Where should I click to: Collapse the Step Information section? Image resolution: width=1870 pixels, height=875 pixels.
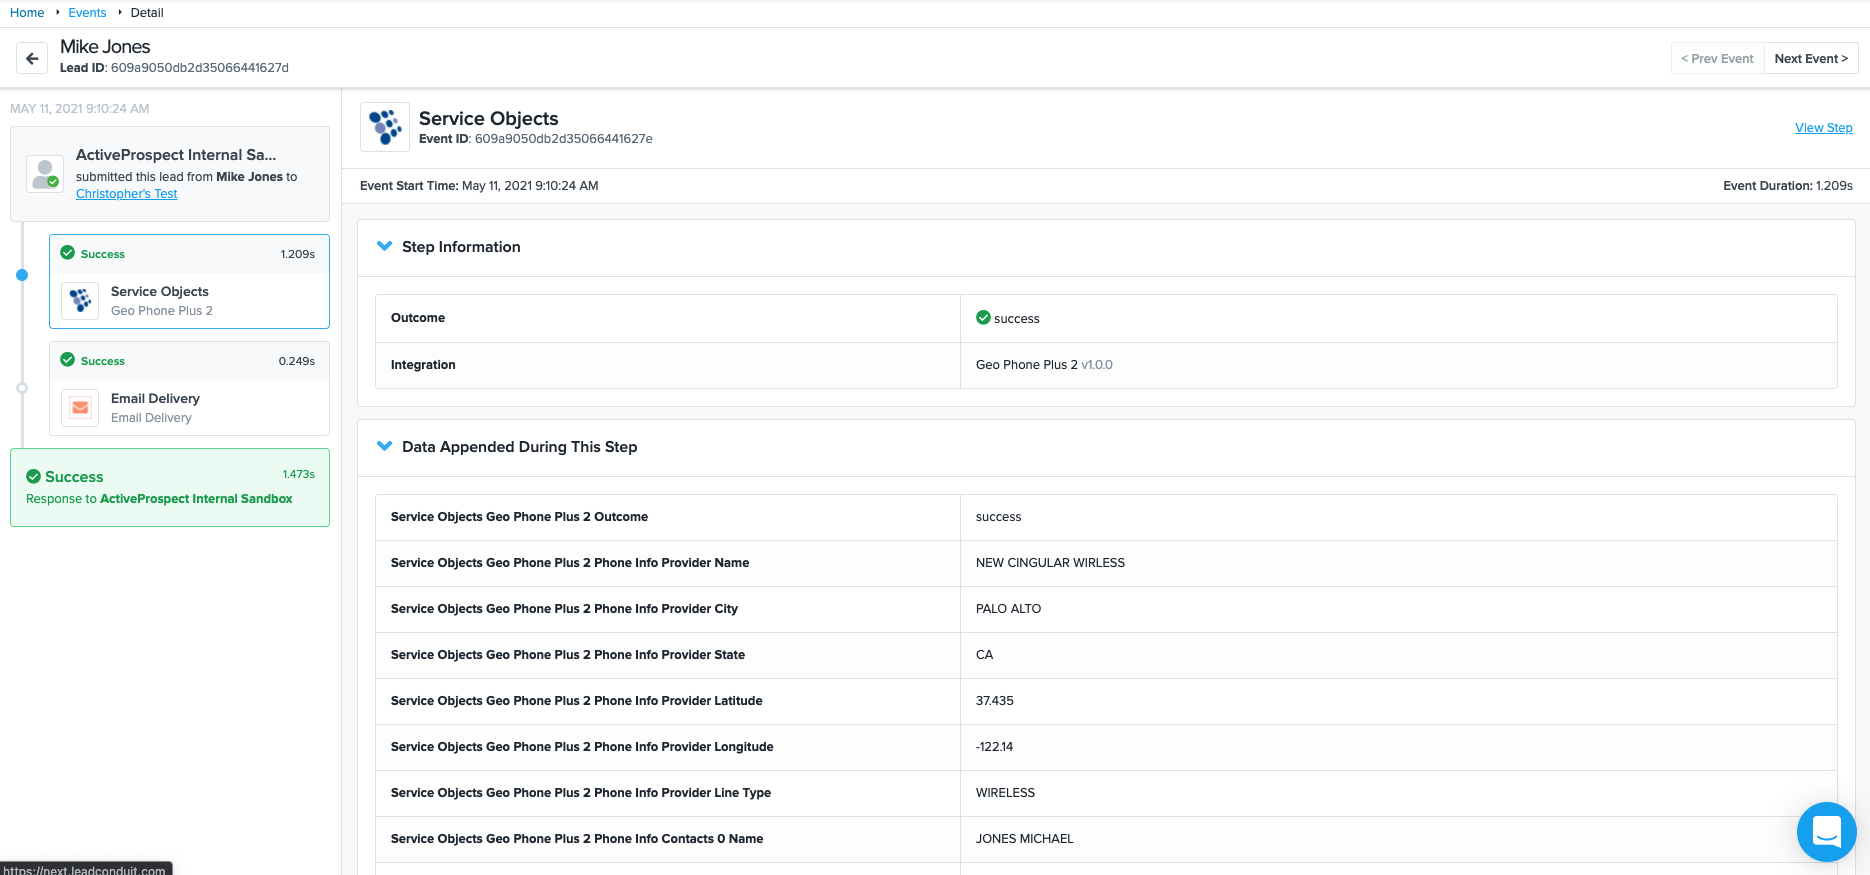384,246
